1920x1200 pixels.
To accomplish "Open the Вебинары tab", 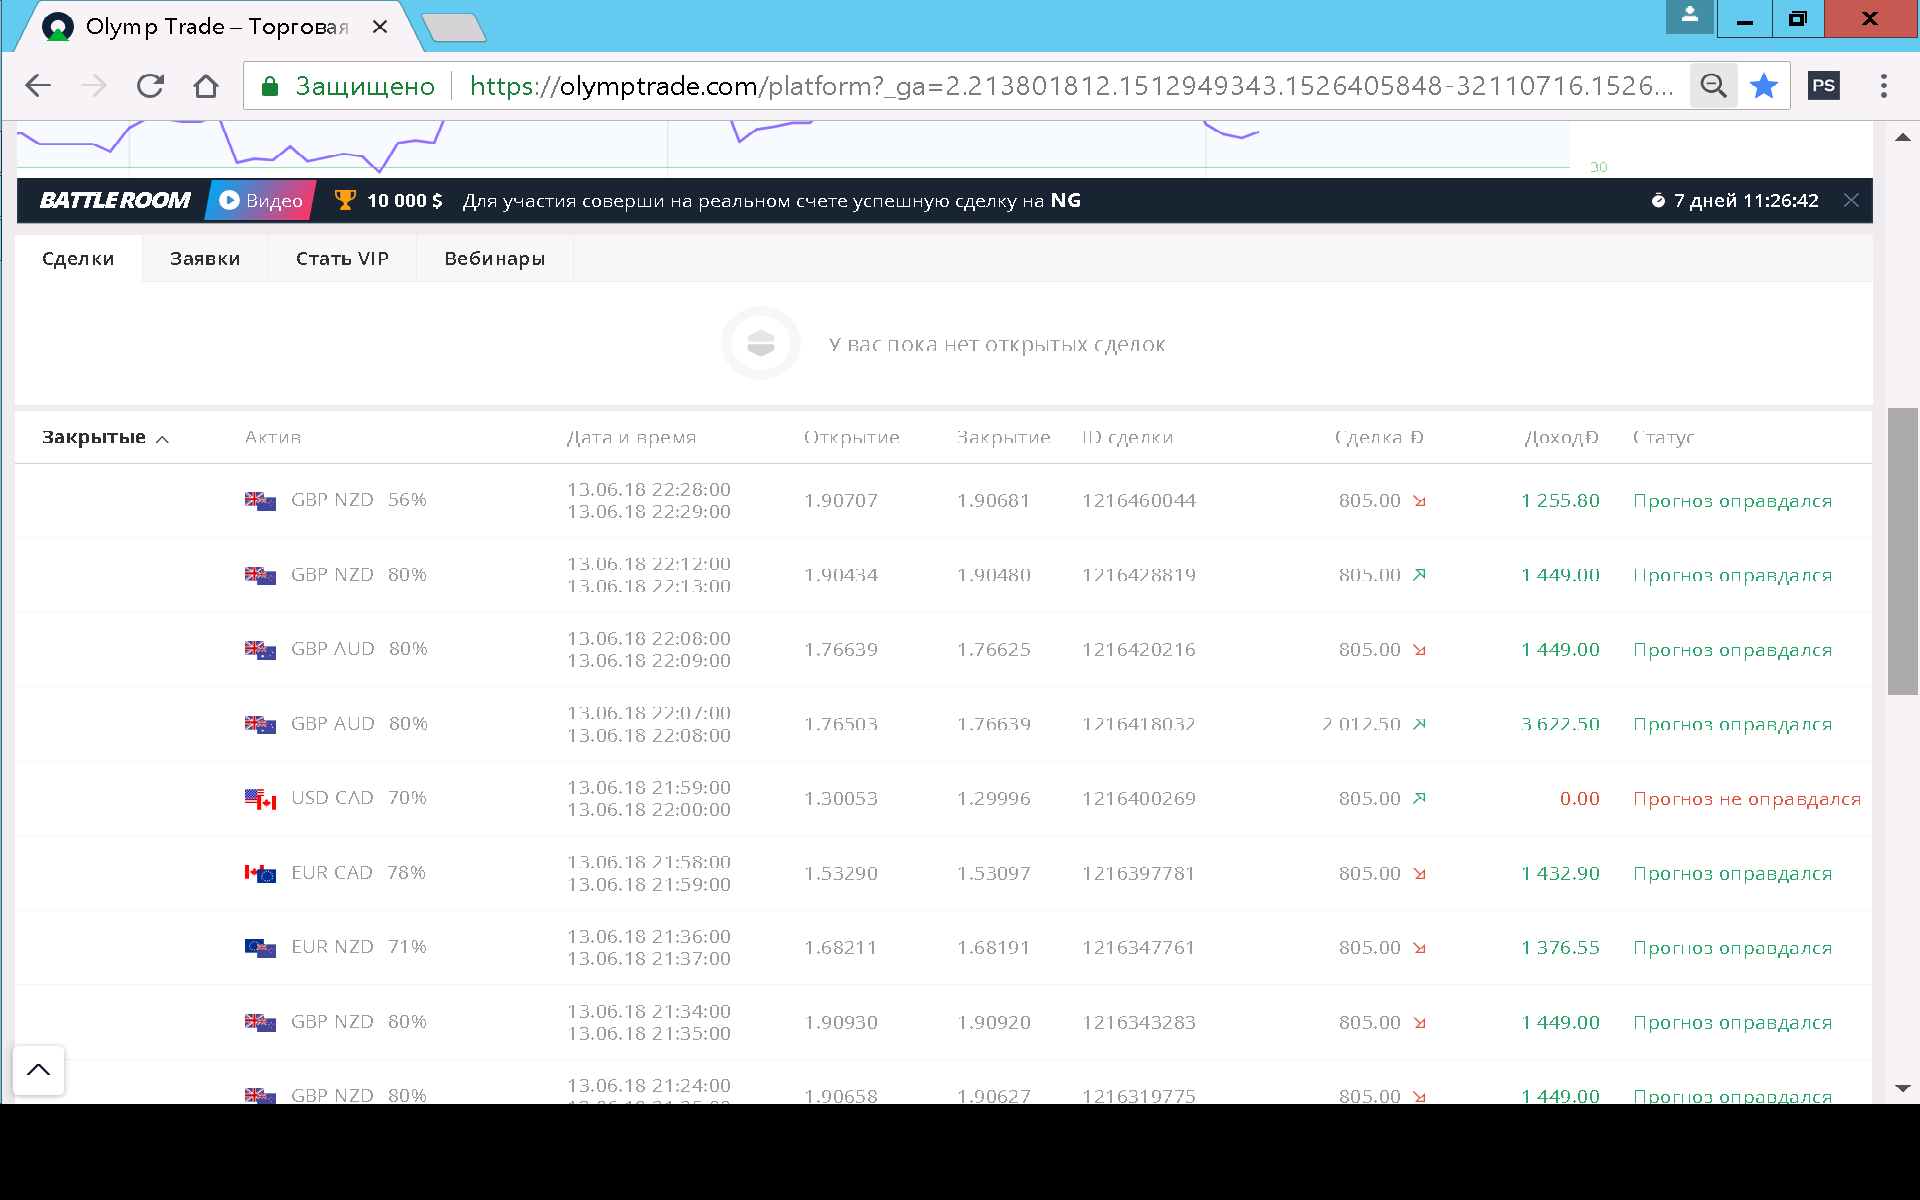I will (x=494, y=259).
